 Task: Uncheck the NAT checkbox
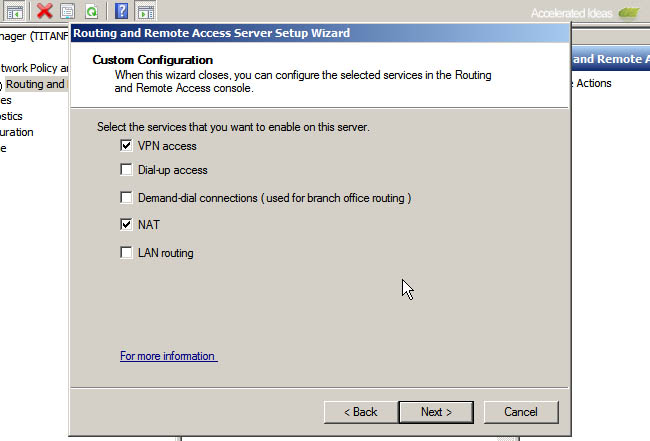126,224
